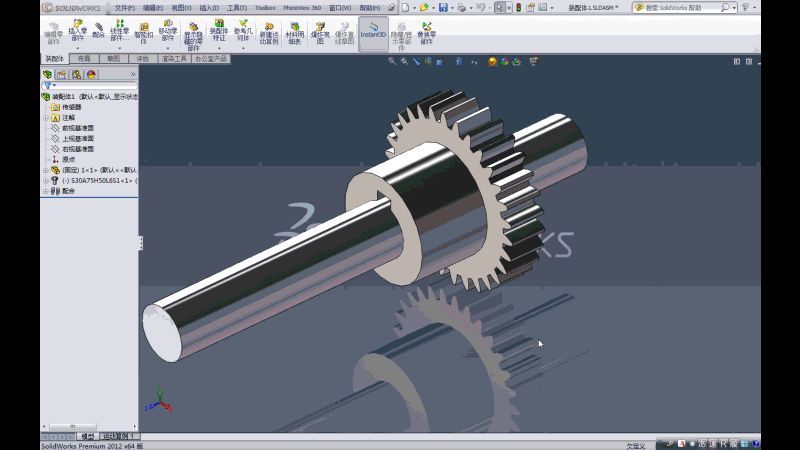Open the Linear Component Pattern dropdown arrow
The width and height of the screenshot is (800, 450).
point(119,48)
